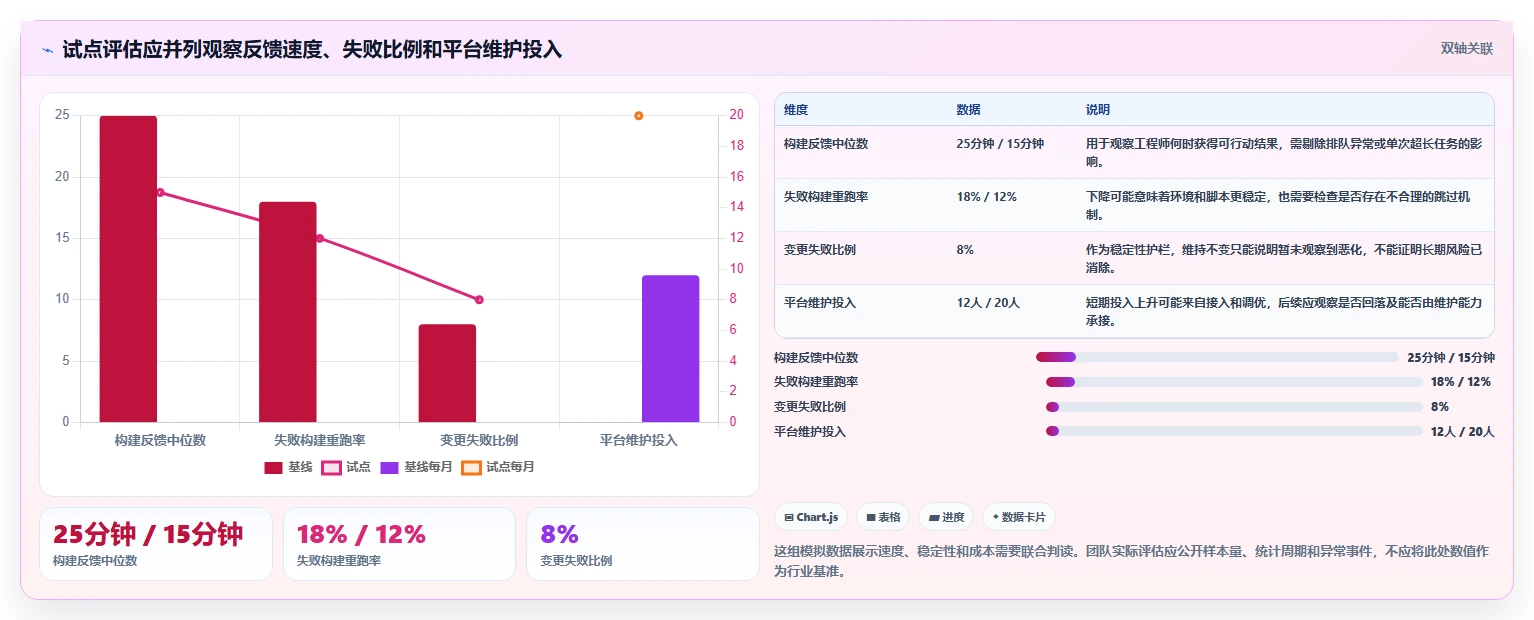This screenshot has height=620, width=1534.
Task: Toggle the 试点 legend dataset
Action: 346,467
